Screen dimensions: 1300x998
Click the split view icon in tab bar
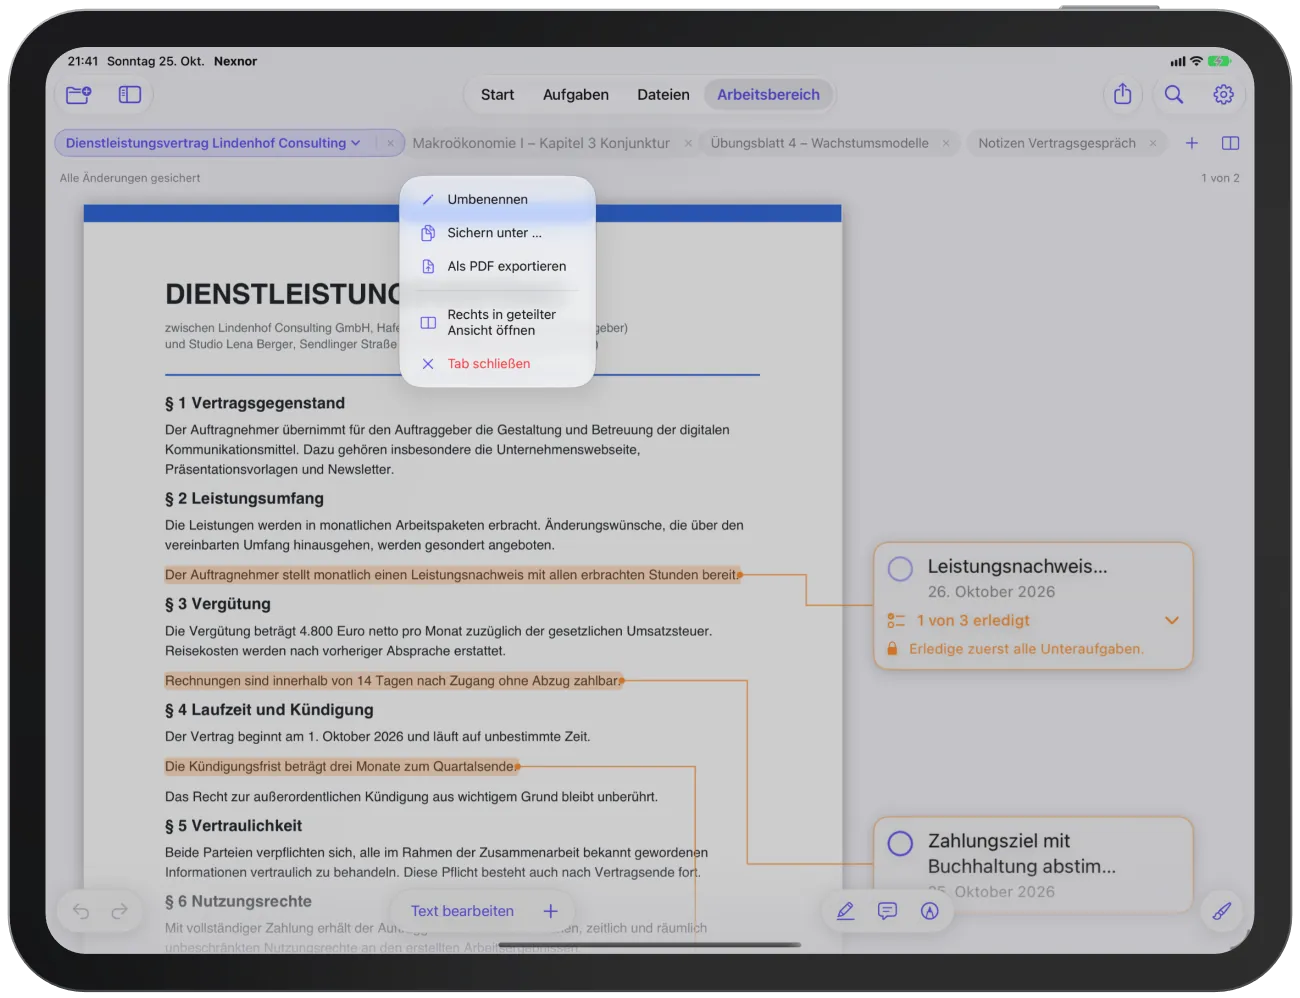tap(1231, 143)
